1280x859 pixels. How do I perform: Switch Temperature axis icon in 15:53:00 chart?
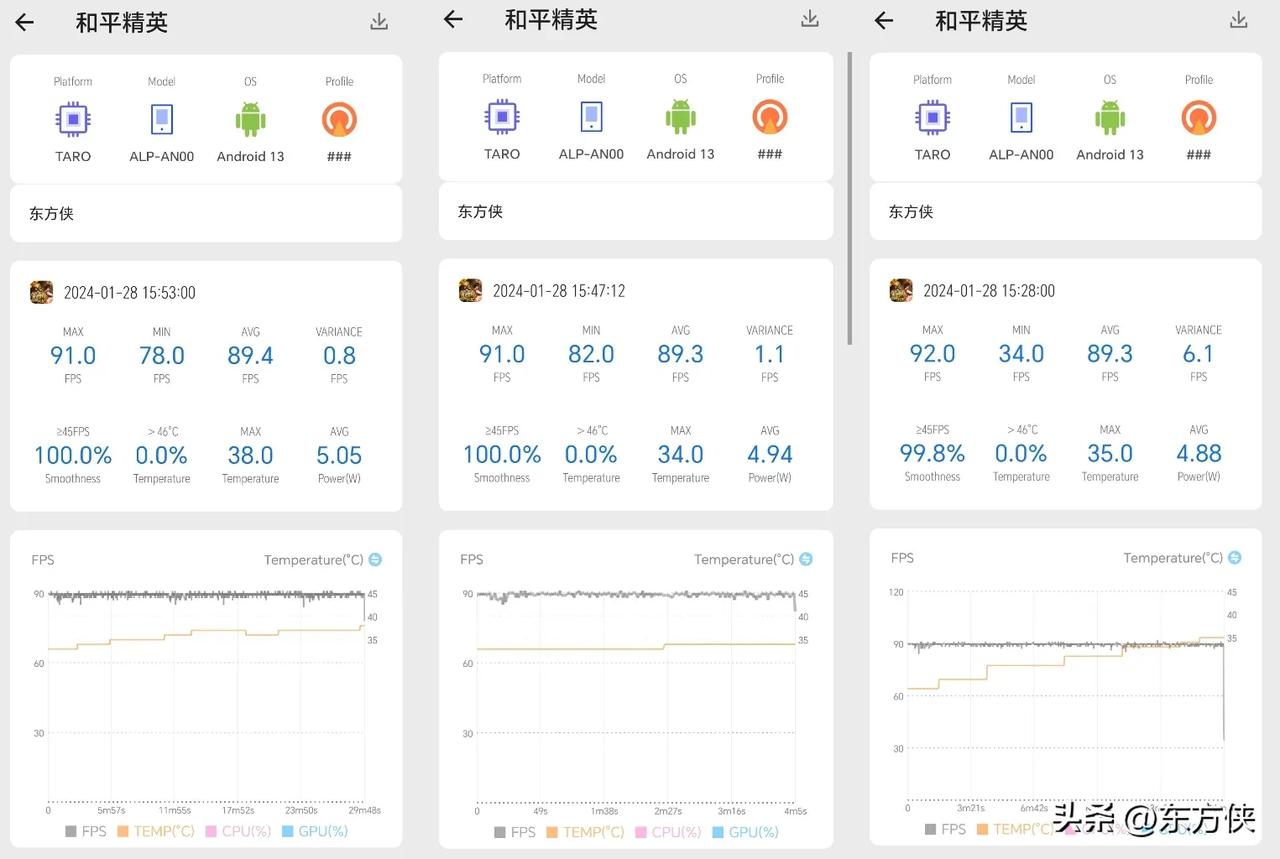[375, 559]
